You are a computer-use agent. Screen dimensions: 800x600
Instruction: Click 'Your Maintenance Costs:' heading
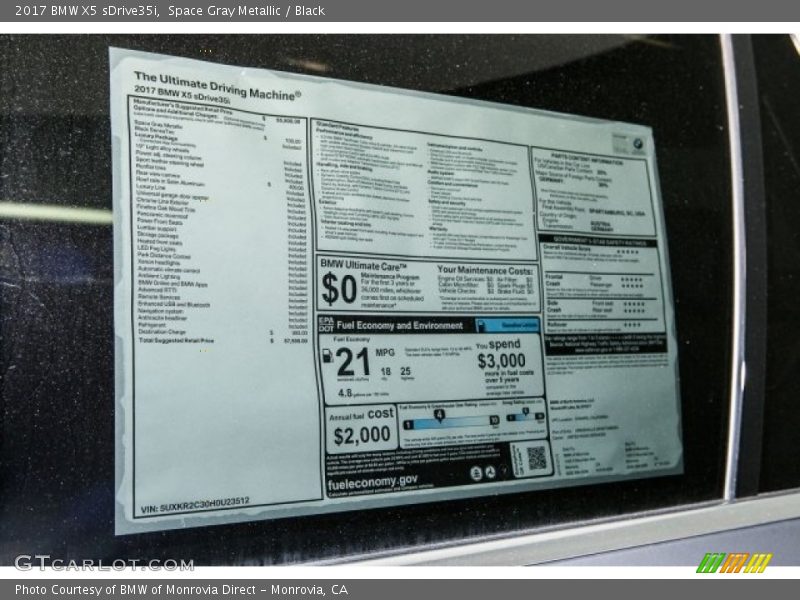(484, 270)
